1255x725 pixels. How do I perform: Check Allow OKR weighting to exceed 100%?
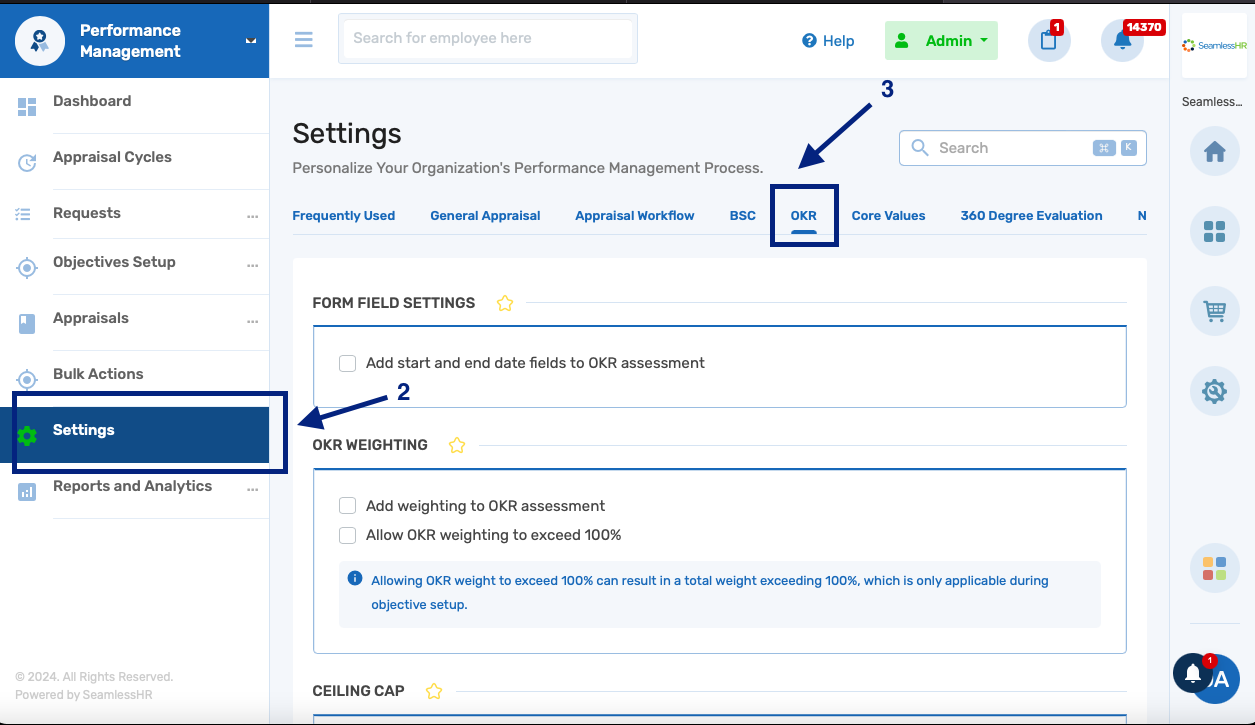coord(347,535)
